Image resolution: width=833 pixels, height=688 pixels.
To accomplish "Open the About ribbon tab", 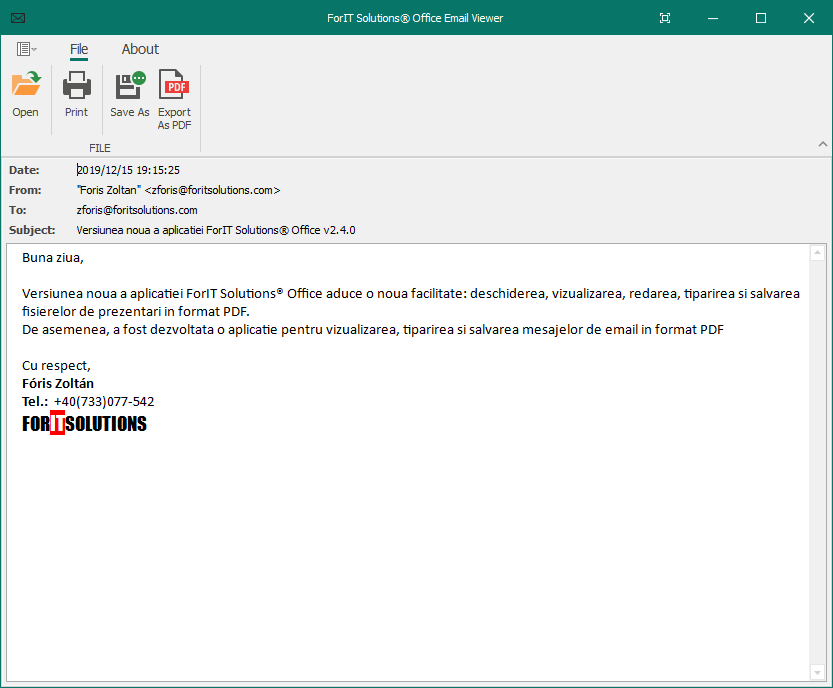I will point(140,49).
